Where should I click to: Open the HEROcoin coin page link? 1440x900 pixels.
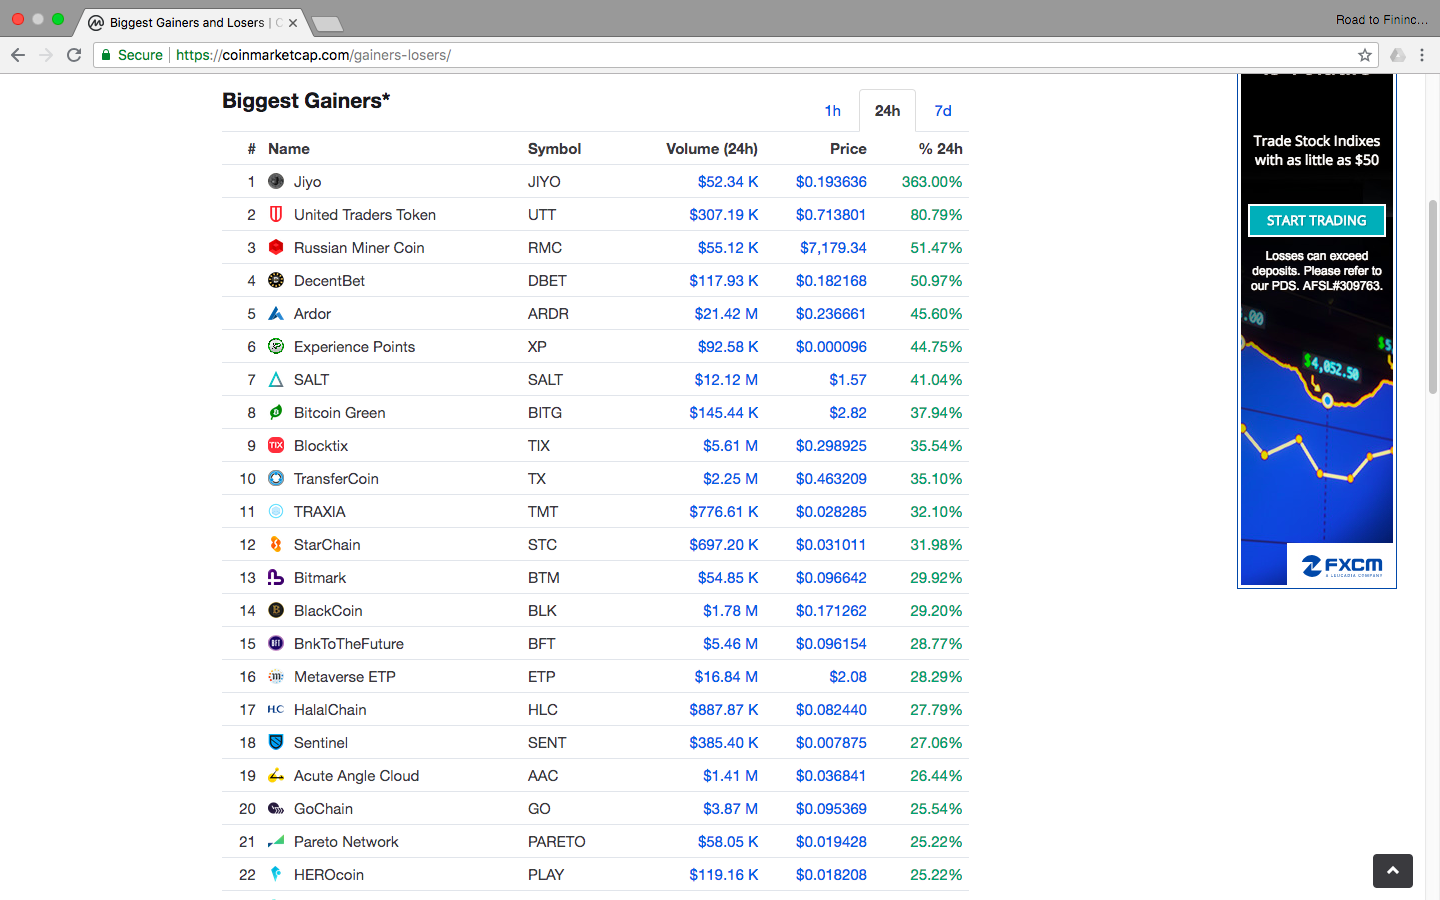click(329, 875)
